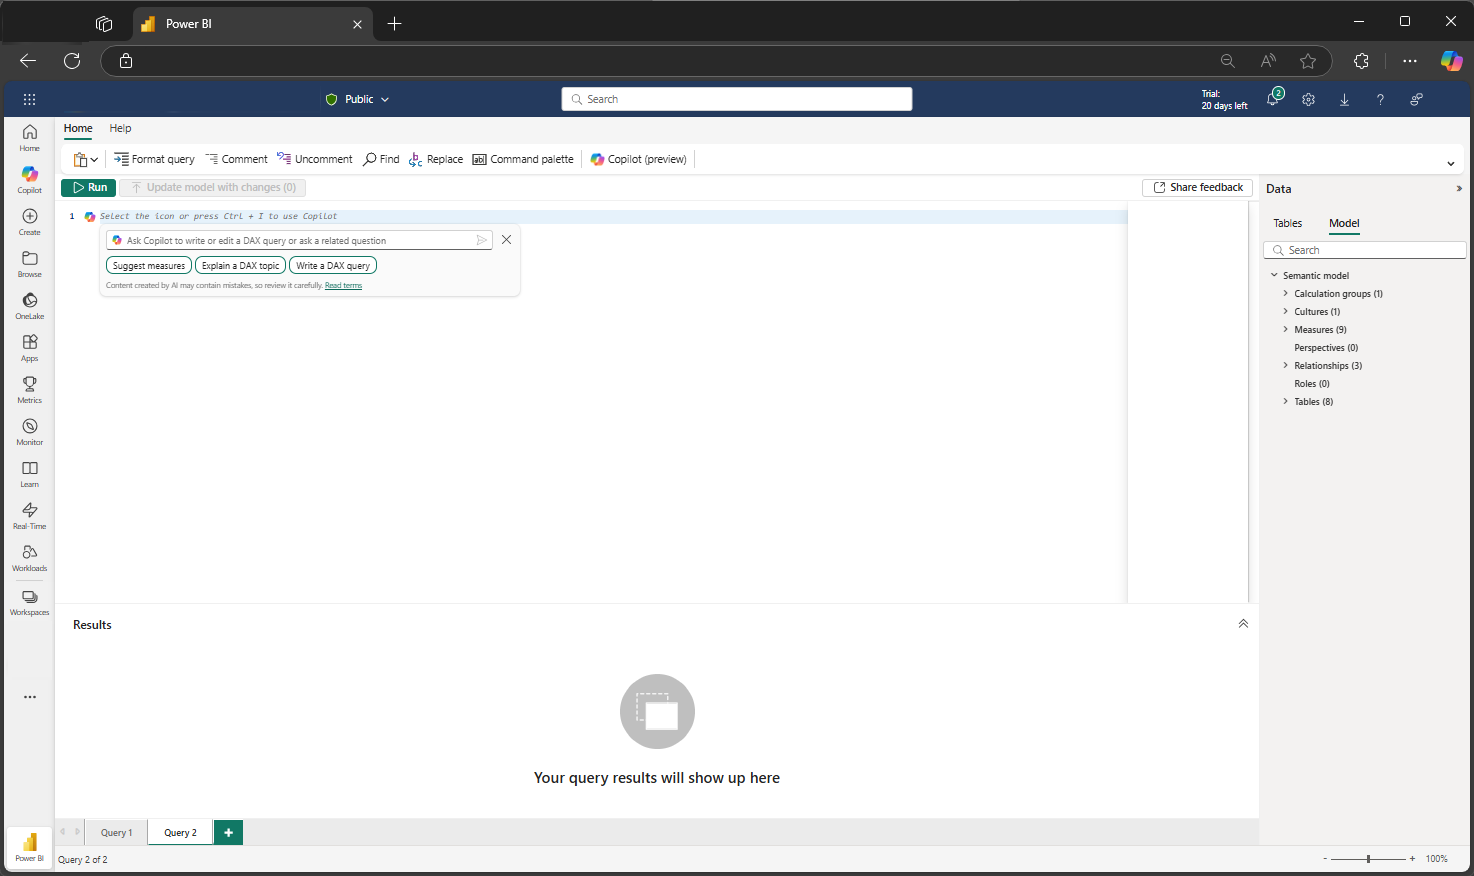The height and width of the screenshot is (876, 1474).
Task: Open Workloads in the left navigation
Action: tap(30, 557)
